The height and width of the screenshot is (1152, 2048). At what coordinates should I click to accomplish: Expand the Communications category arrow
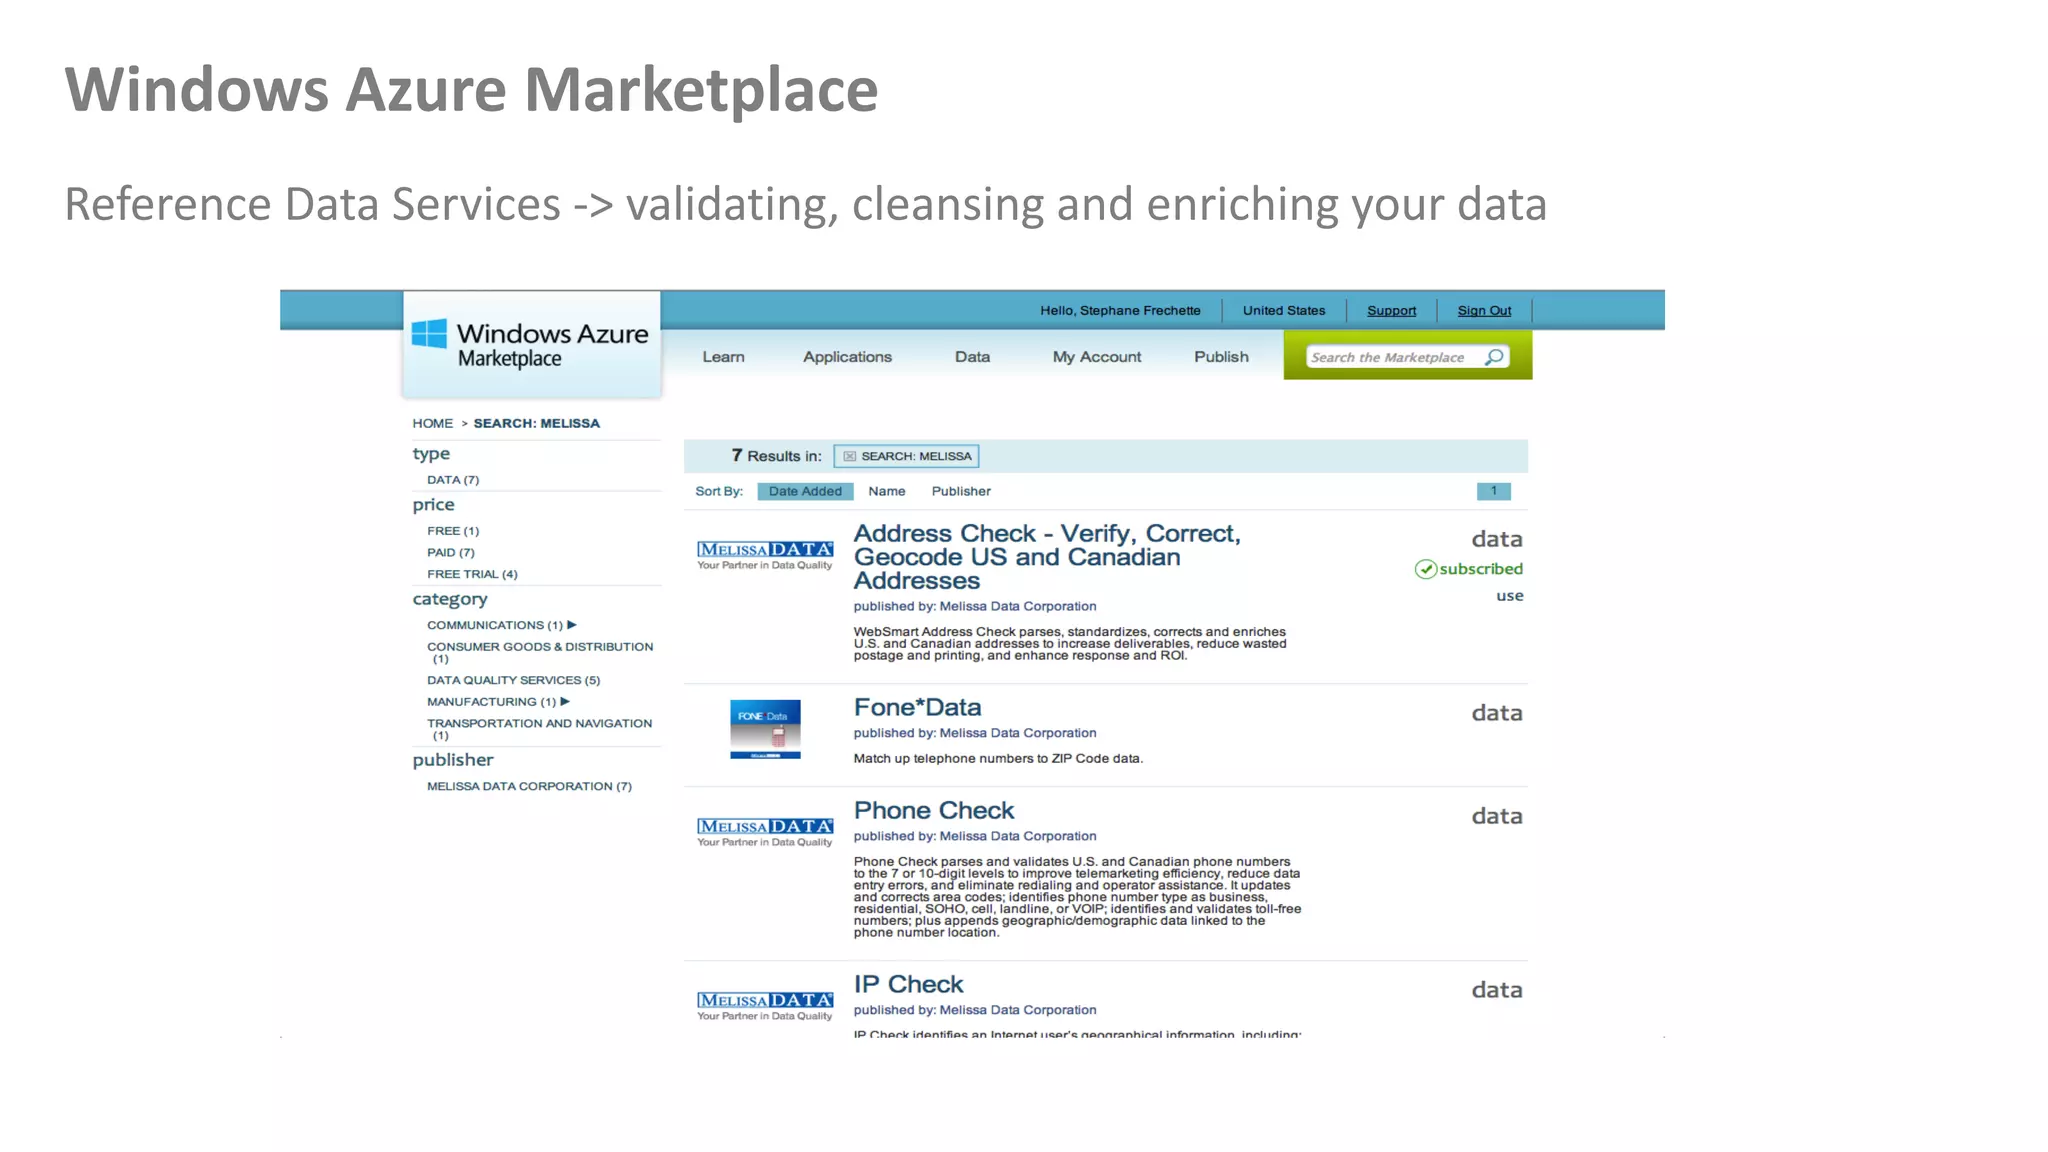click(x=572, y=625)
